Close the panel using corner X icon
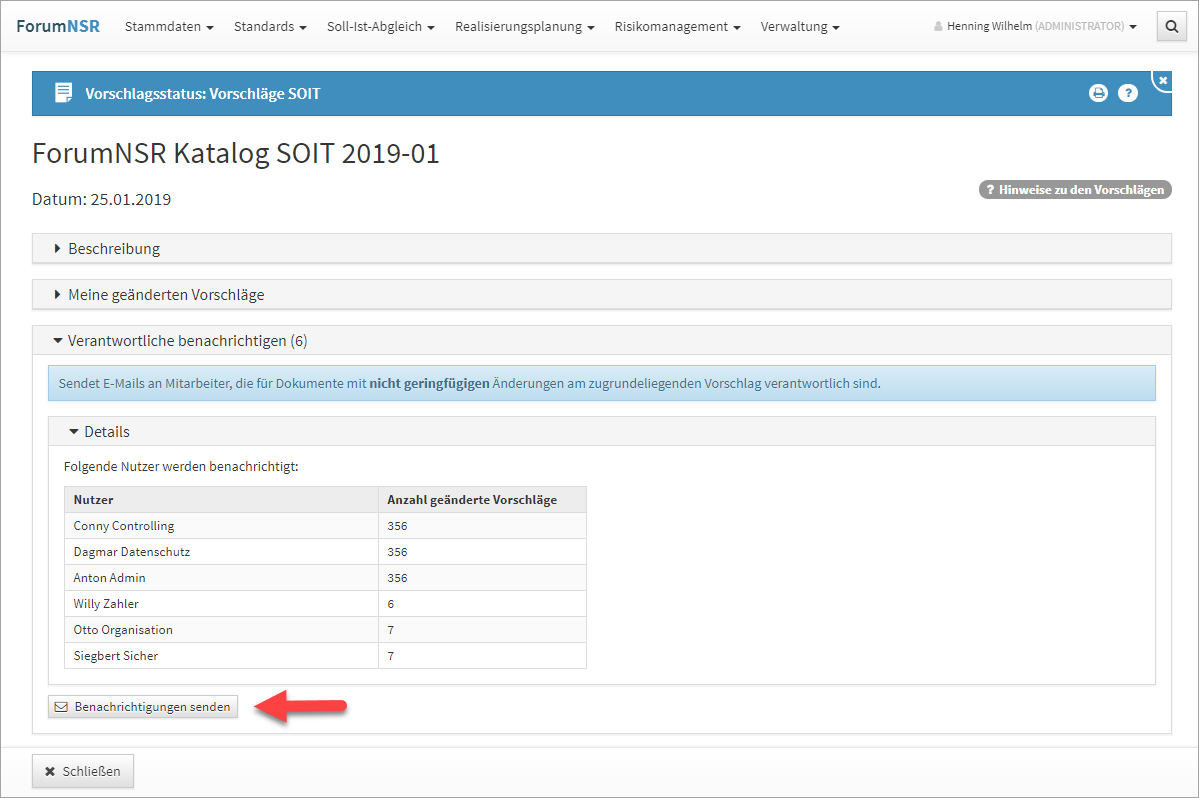Screen dimensions: 1199x798 1163,79
